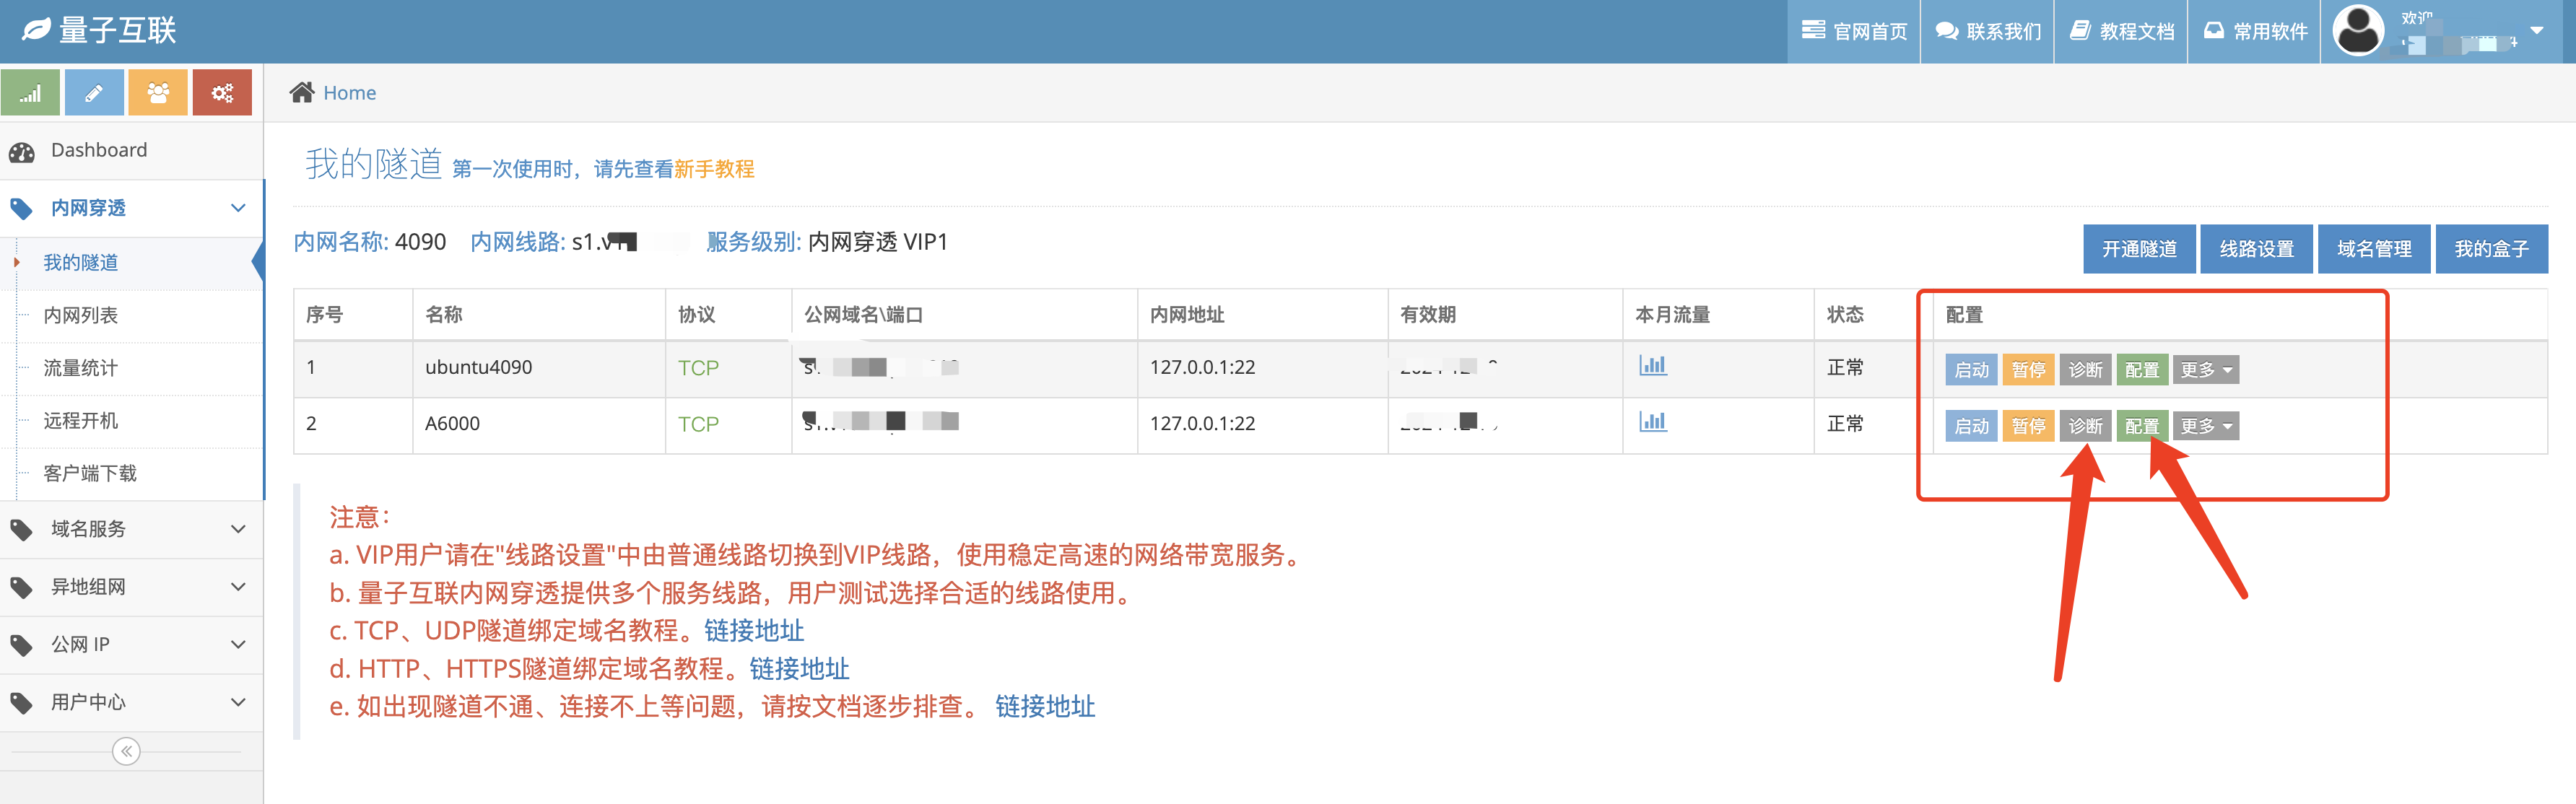Open Dashboard in sidebar
This screenshot has height=804, width=2576.
132,151
